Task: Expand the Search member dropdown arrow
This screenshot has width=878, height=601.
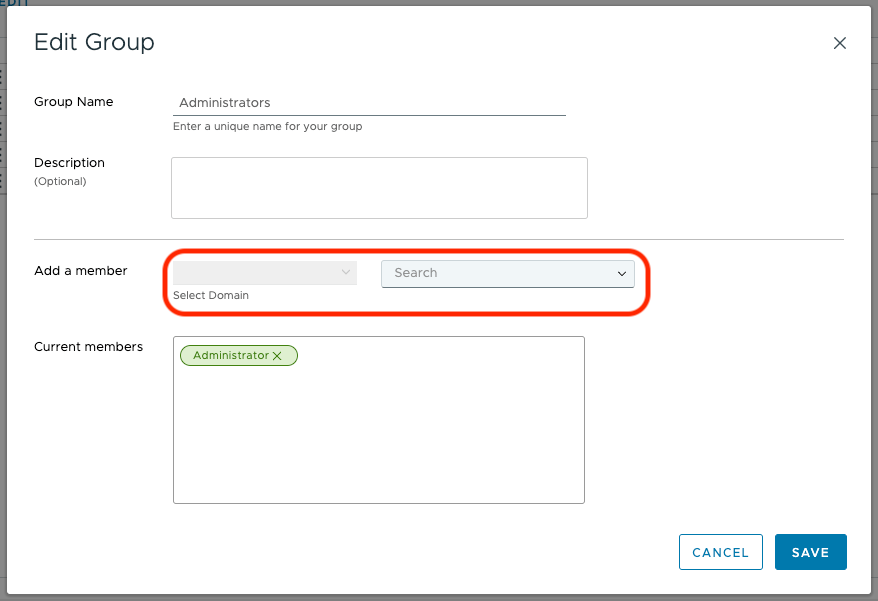Action: click(622, 274)
